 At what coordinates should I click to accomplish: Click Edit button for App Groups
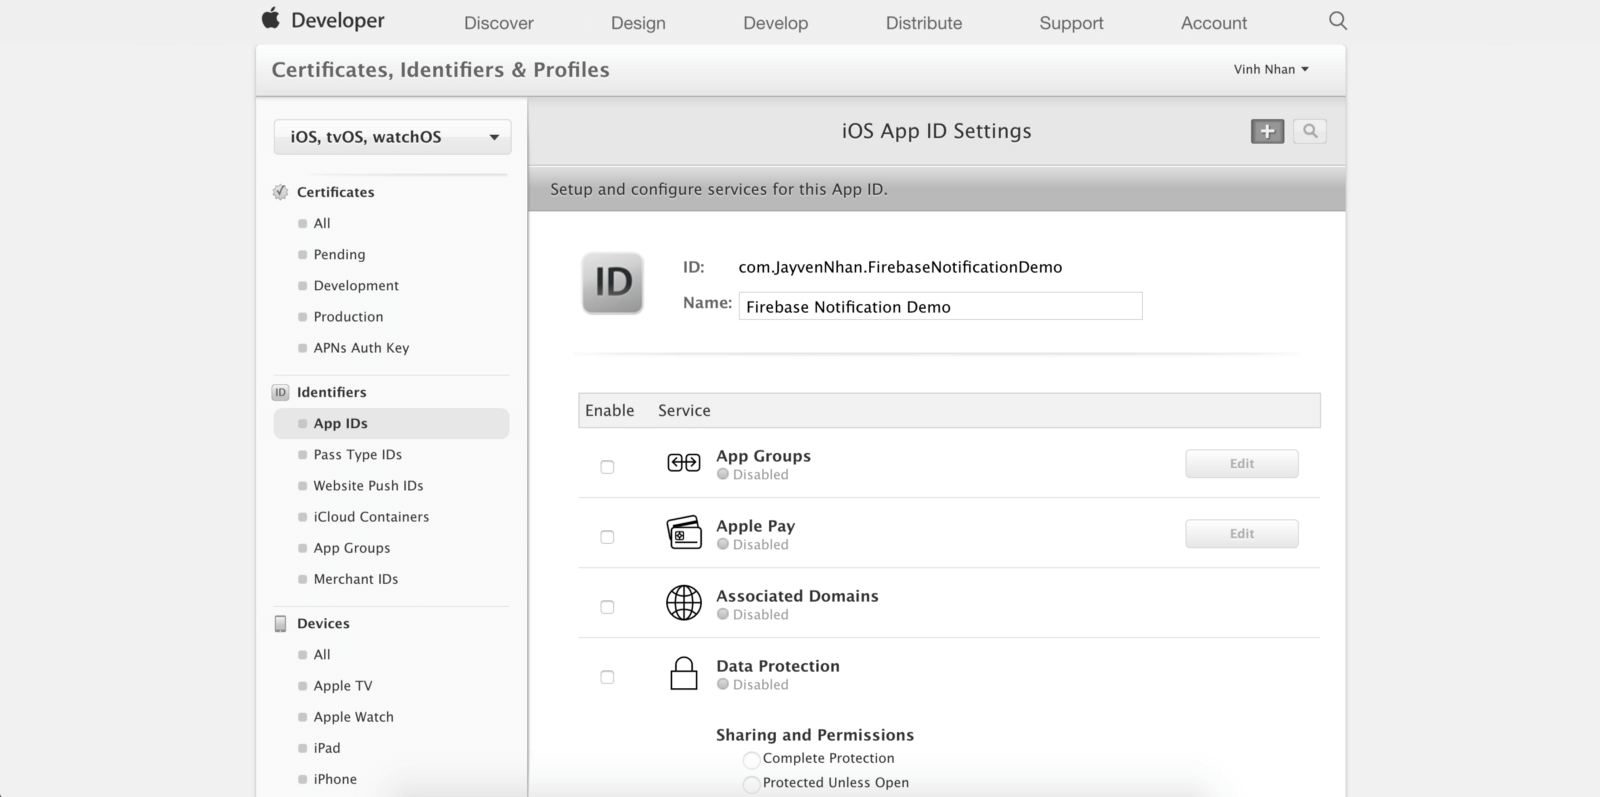[x=1242, y=464]
